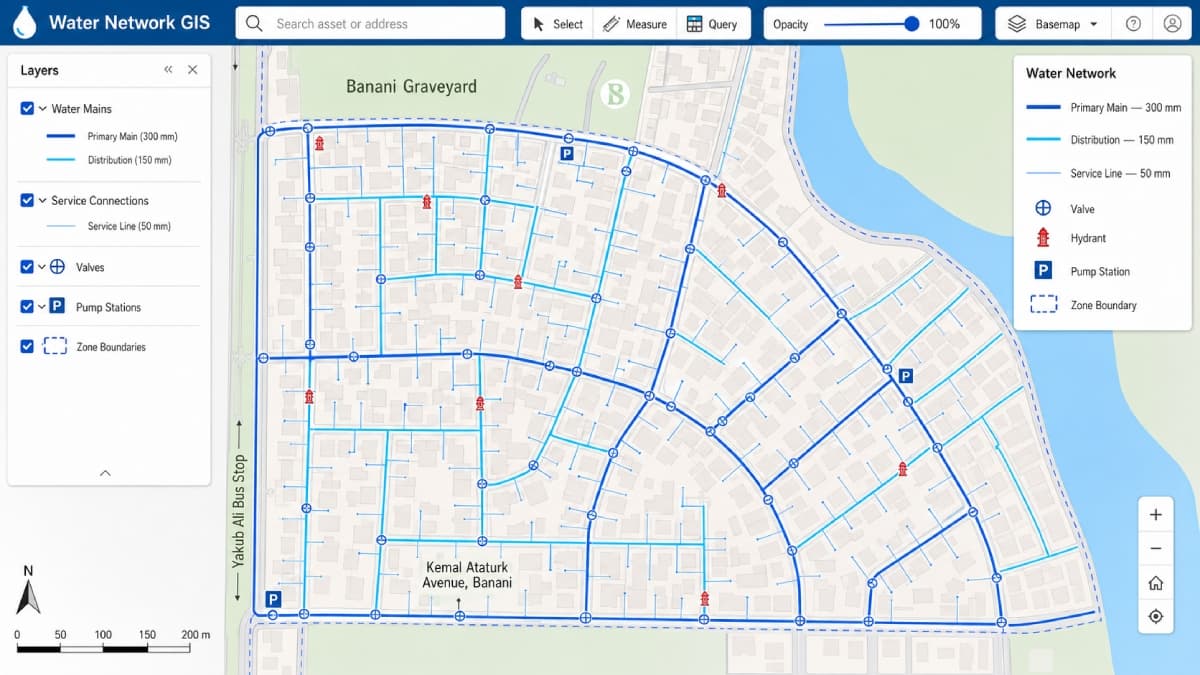Click the Valve symbol in the legend
This screenshot has height=675, width=1200.
(1043, 208)
